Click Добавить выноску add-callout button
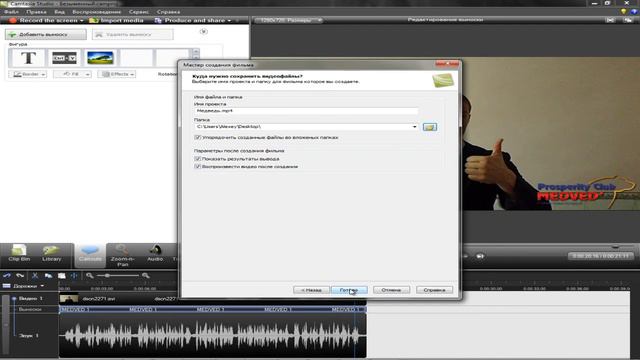640x360 pixels. coord(45,35)
